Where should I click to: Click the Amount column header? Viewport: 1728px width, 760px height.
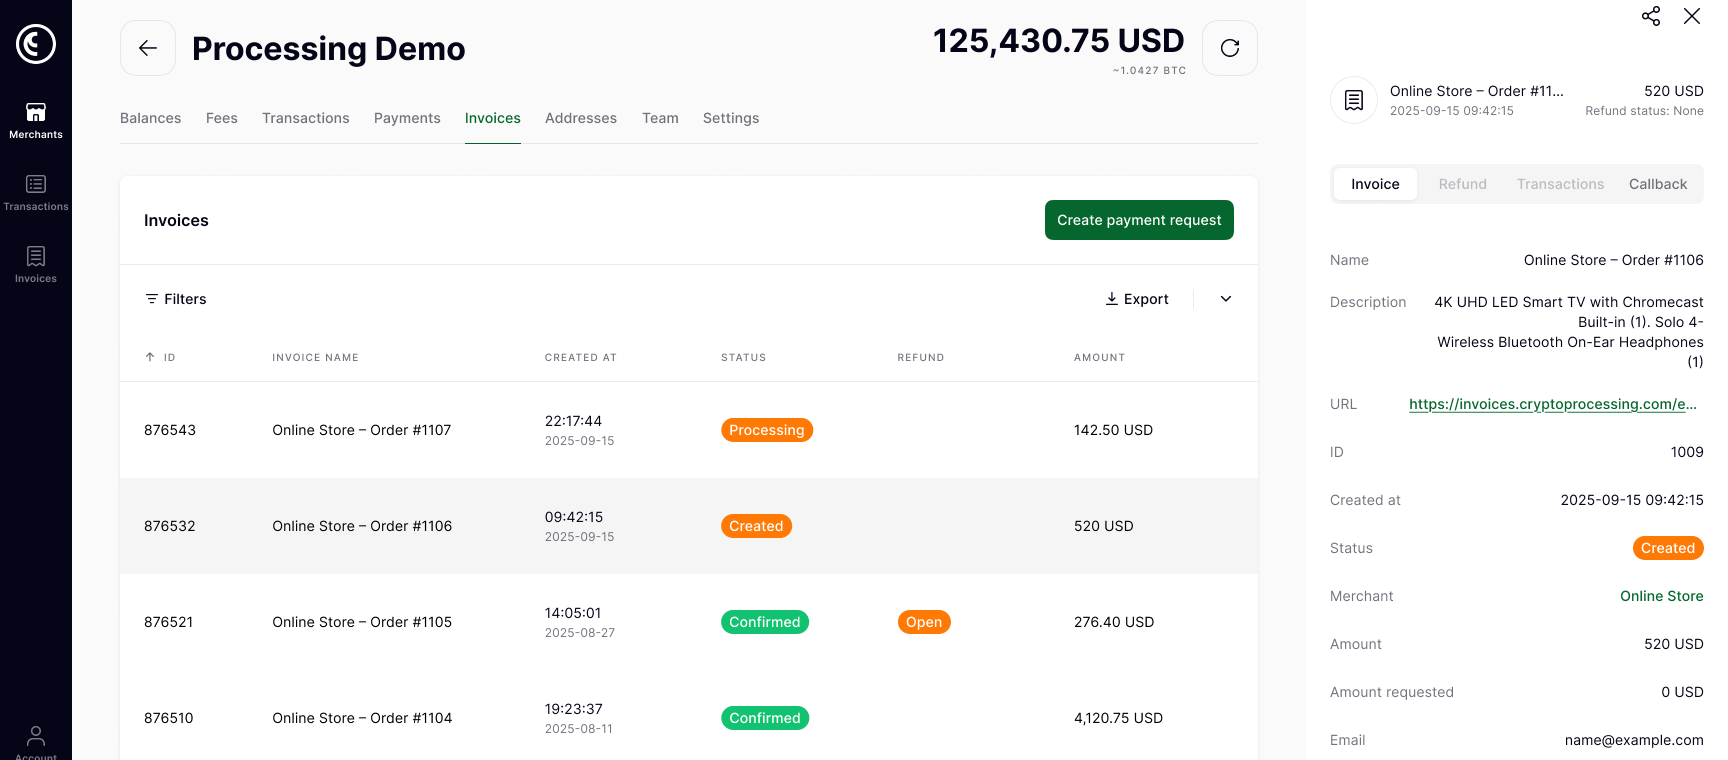1099,357
